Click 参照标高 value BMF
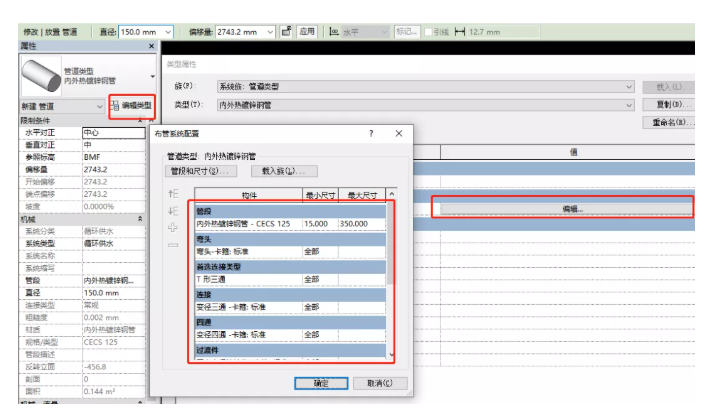The width and height of the screenshot is (723, 415). (x=113, y=157)
